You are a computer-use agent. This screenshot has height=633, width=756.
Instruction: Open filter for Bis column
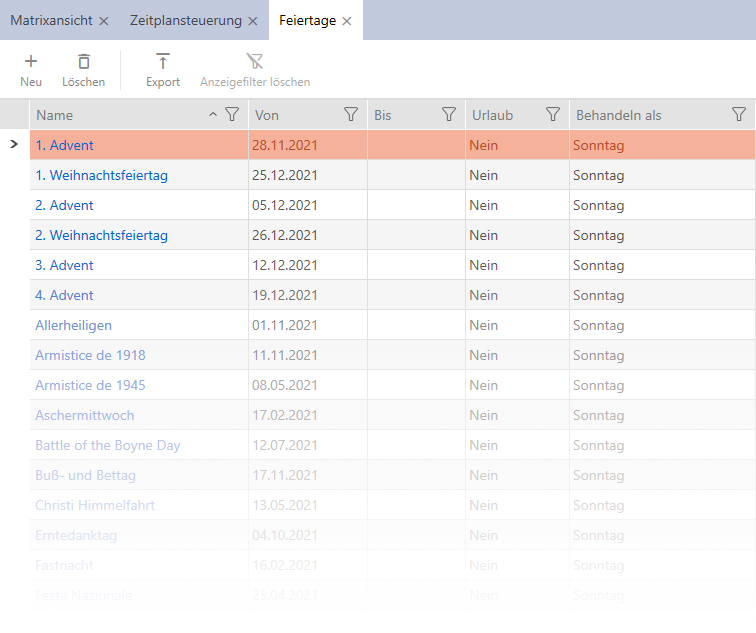[x=449, y=115]
